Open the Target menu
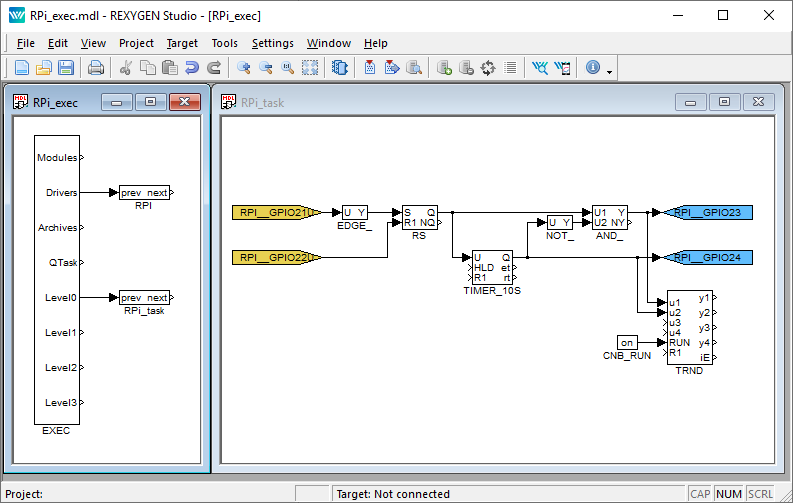The height and width of the screenshot is (503, 793). coord(182,43)
